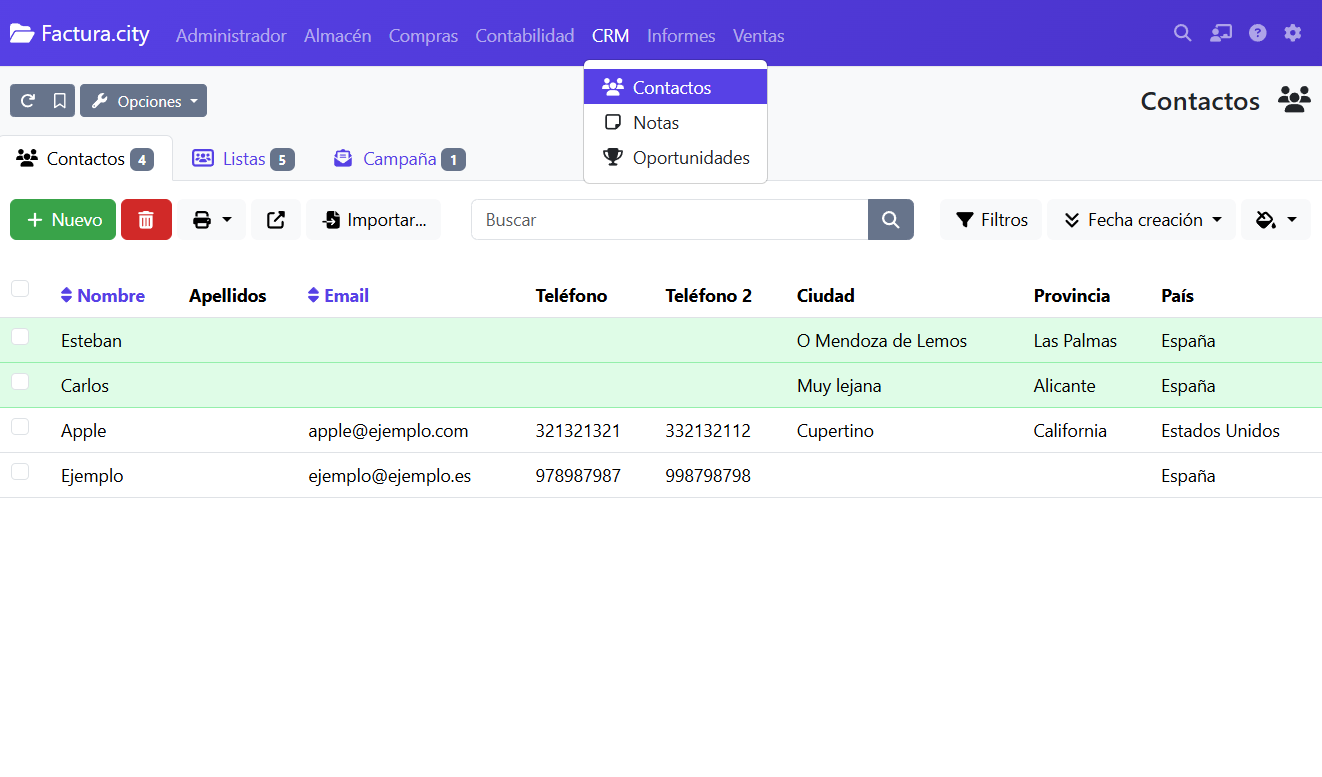Click the Cupertino city cell
Viewport: 1322px width, 777px height.
click(x=835, y=431)
